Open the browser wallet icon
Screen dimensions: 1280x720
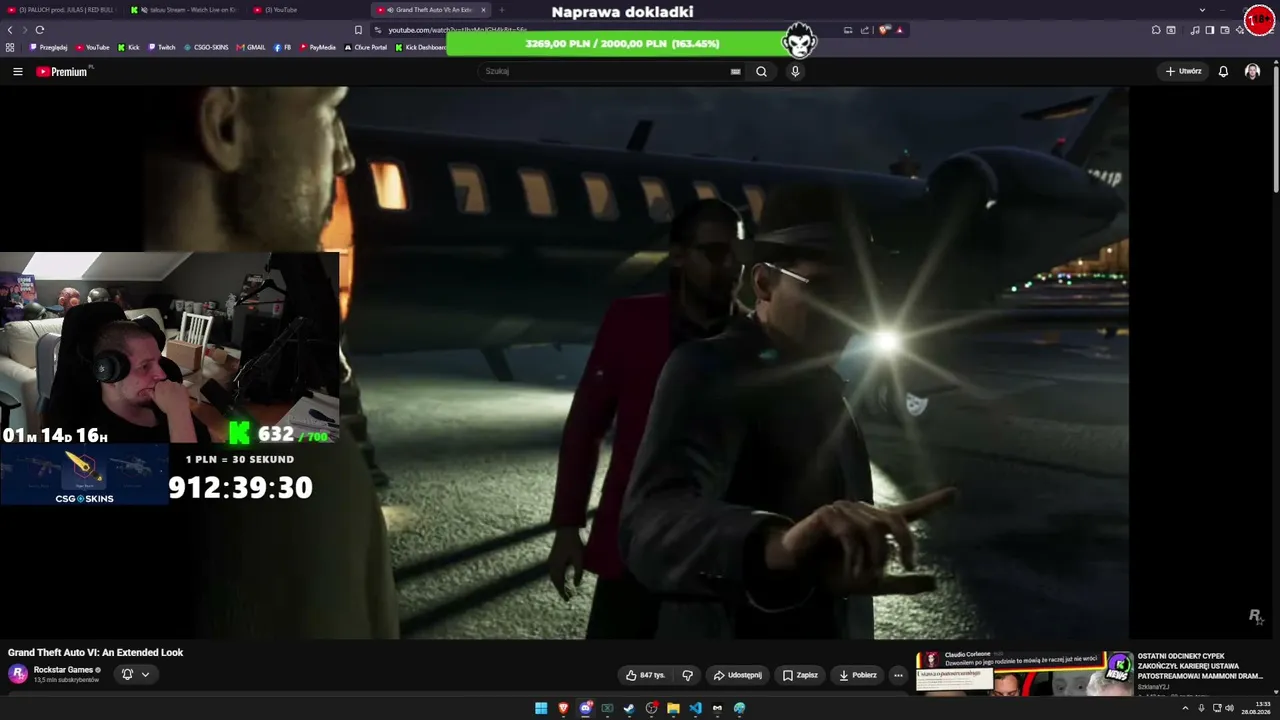(x=1225, y=30)
